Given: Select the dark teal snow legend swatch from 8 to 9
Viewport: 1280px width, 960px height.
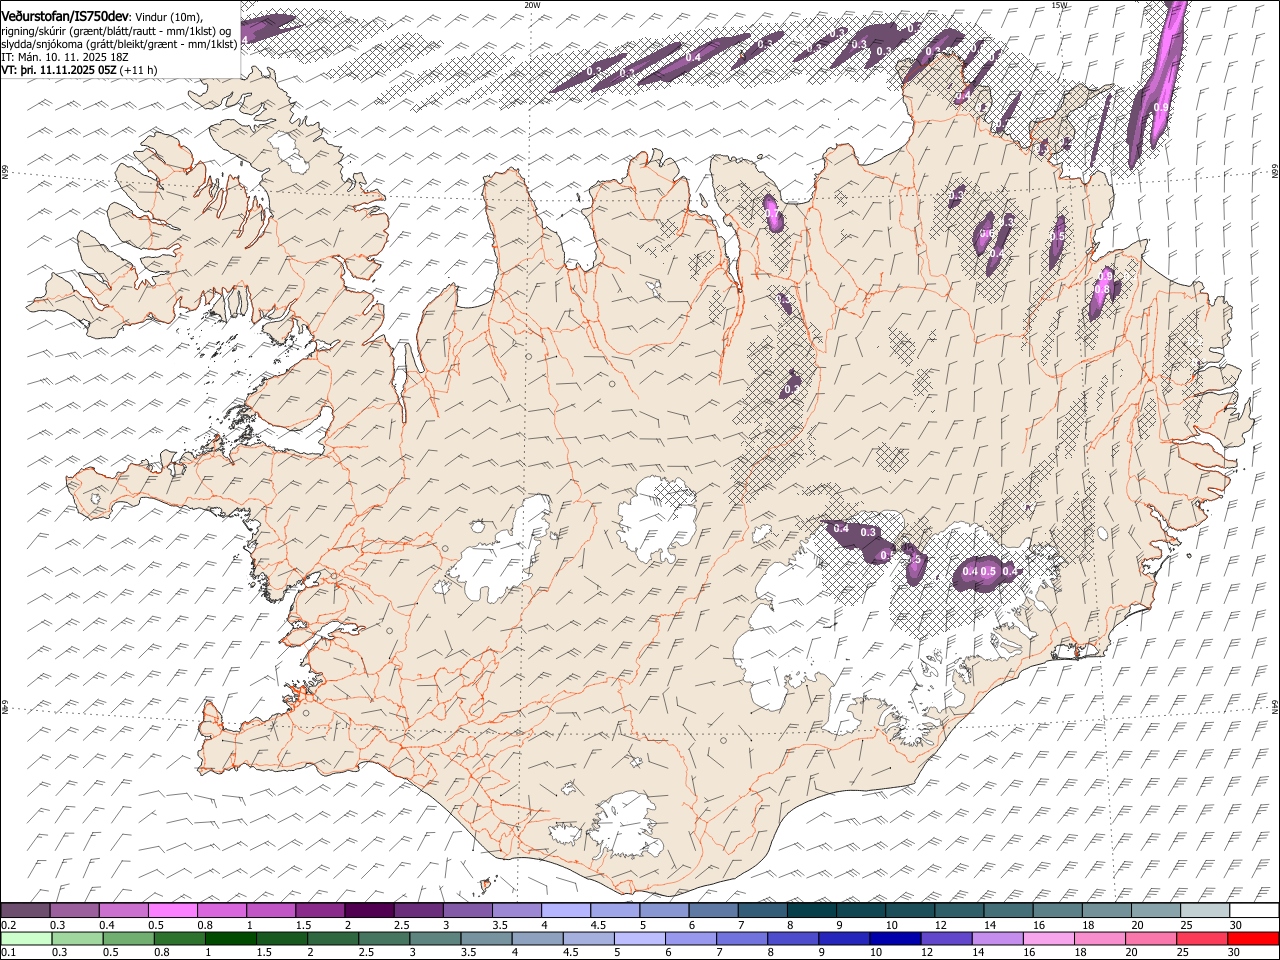Looking at the screenshot, I should pos(811,910).
